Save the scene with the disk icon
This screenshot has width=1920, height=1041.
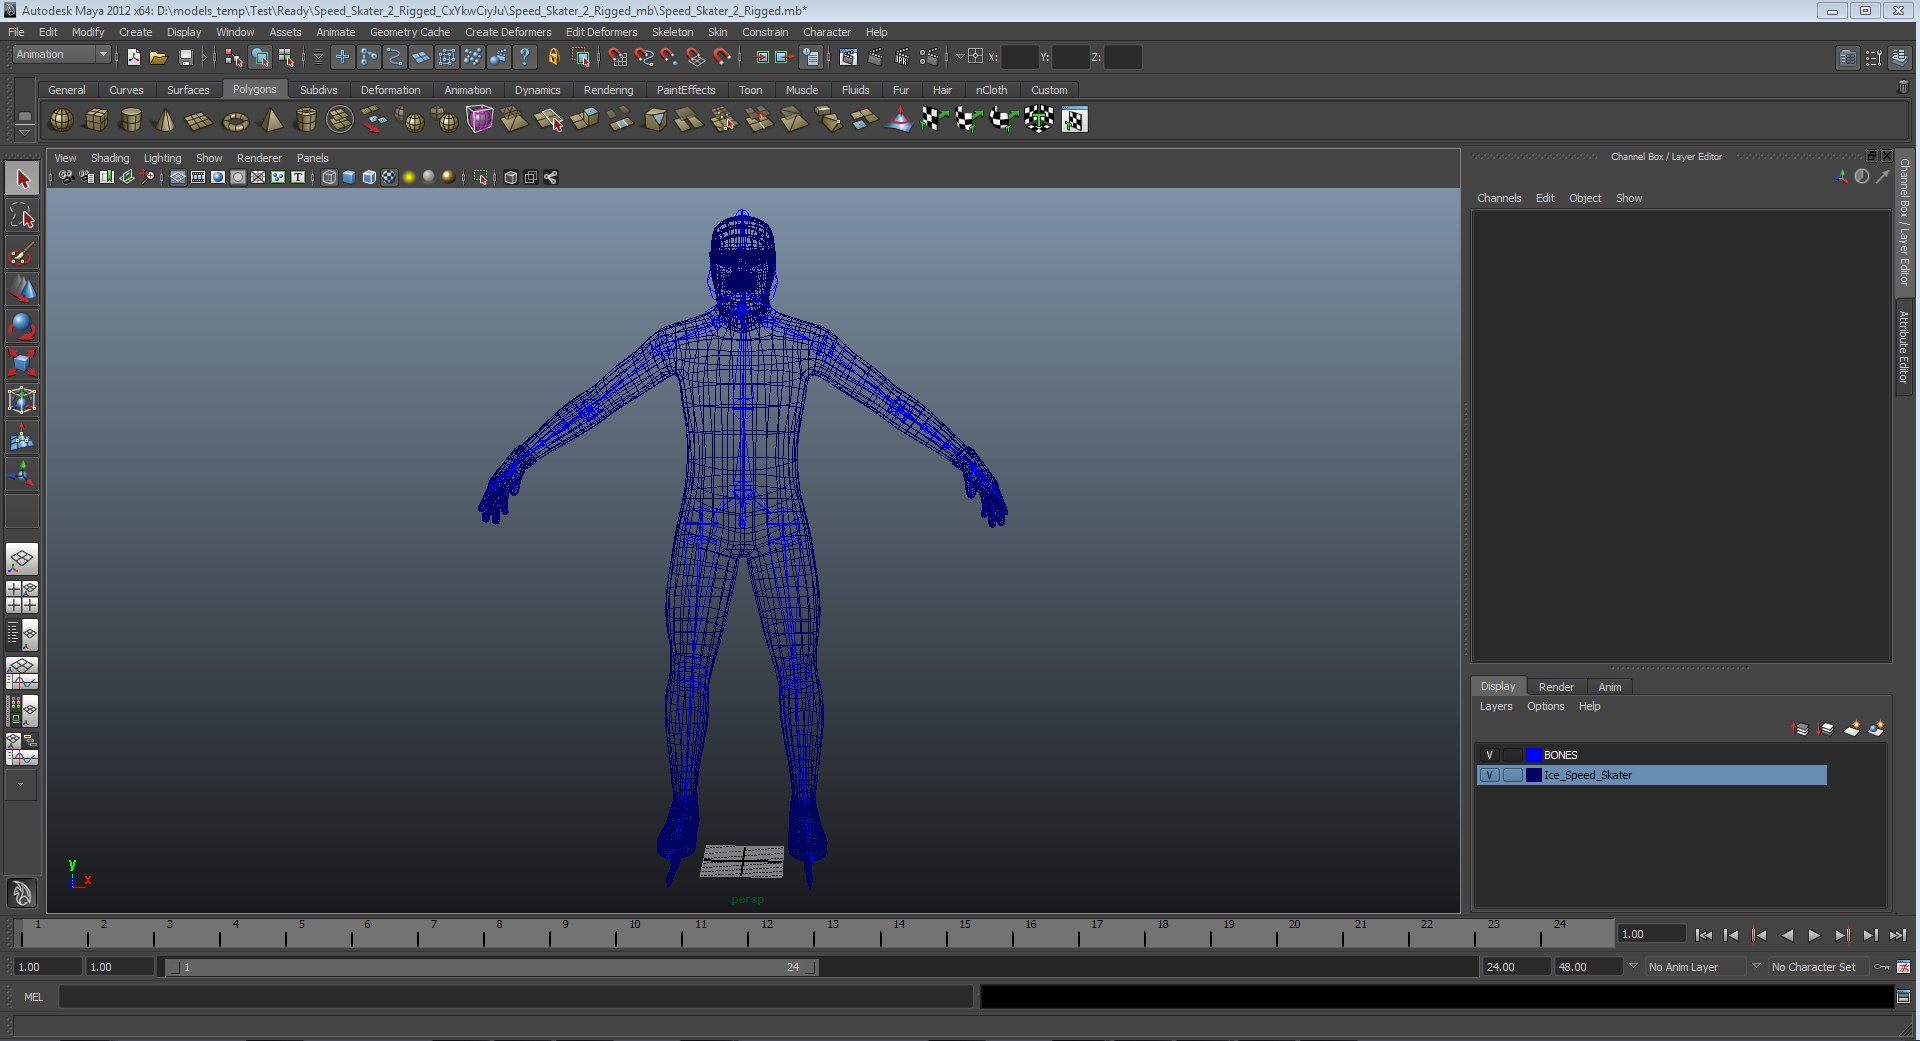click(x=185, y=57)
